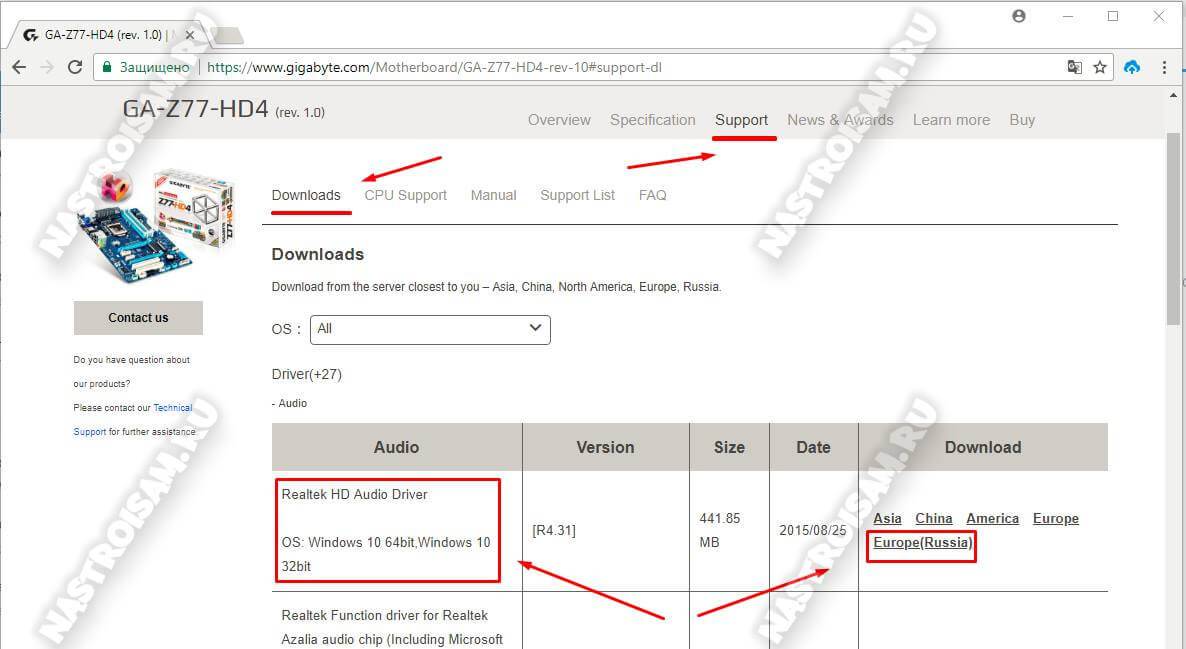Click the address bar URL field

point(600,67)
